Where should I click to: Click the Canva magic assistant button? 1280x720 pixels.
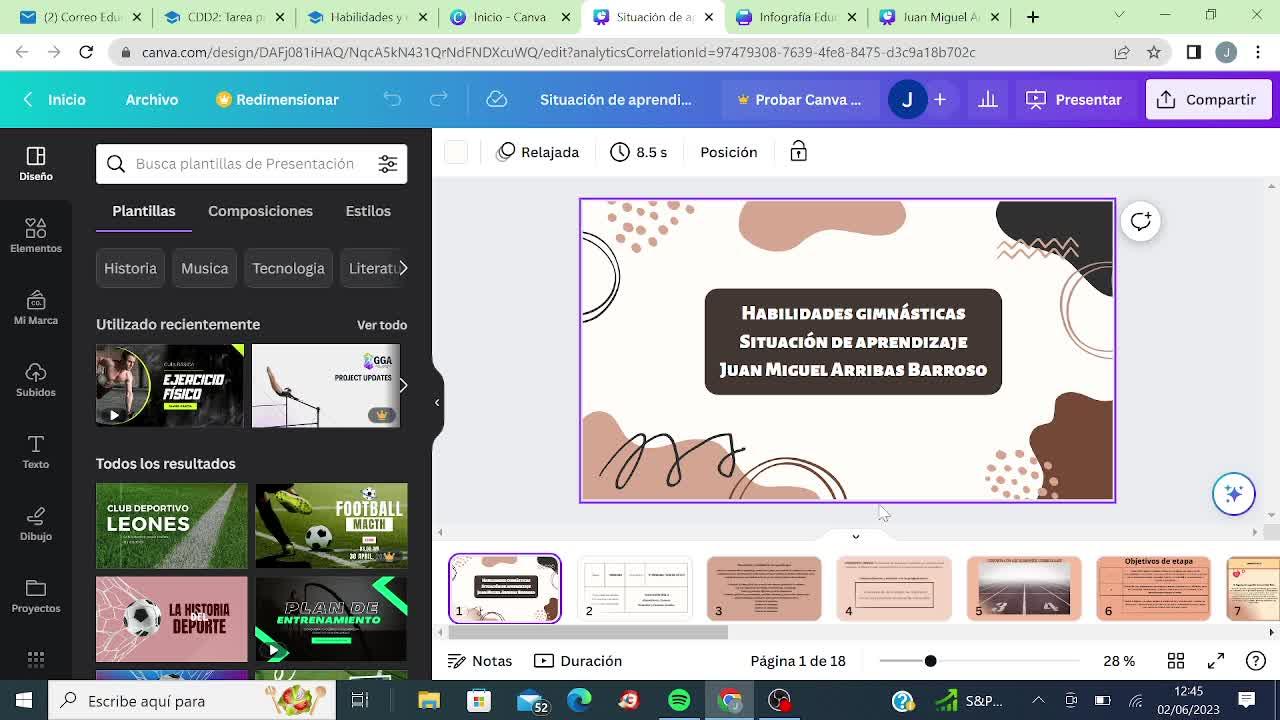pyautogui.click(x=1233, y=494)
